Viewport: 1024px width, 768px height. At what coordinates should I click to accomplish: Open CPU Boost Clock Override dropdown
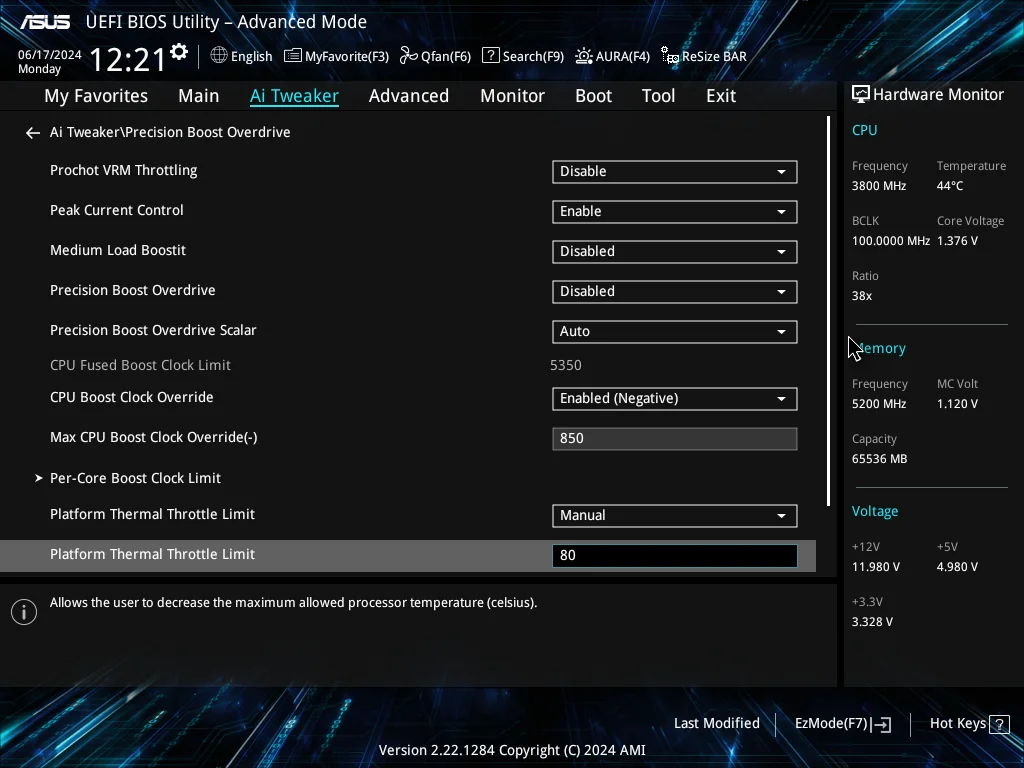[675, 399]
